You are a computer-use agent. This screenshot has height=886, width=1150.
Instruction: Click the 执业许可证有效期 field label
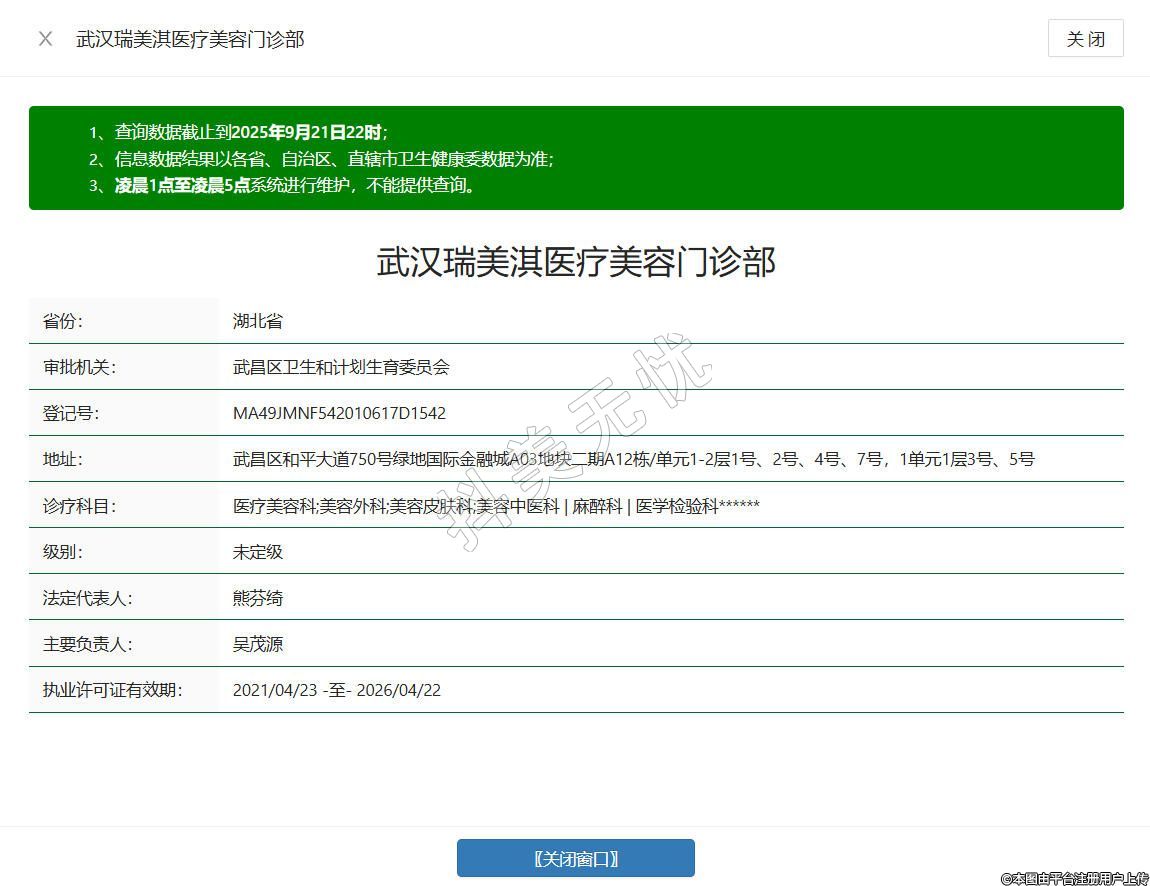tap(112, 690)
